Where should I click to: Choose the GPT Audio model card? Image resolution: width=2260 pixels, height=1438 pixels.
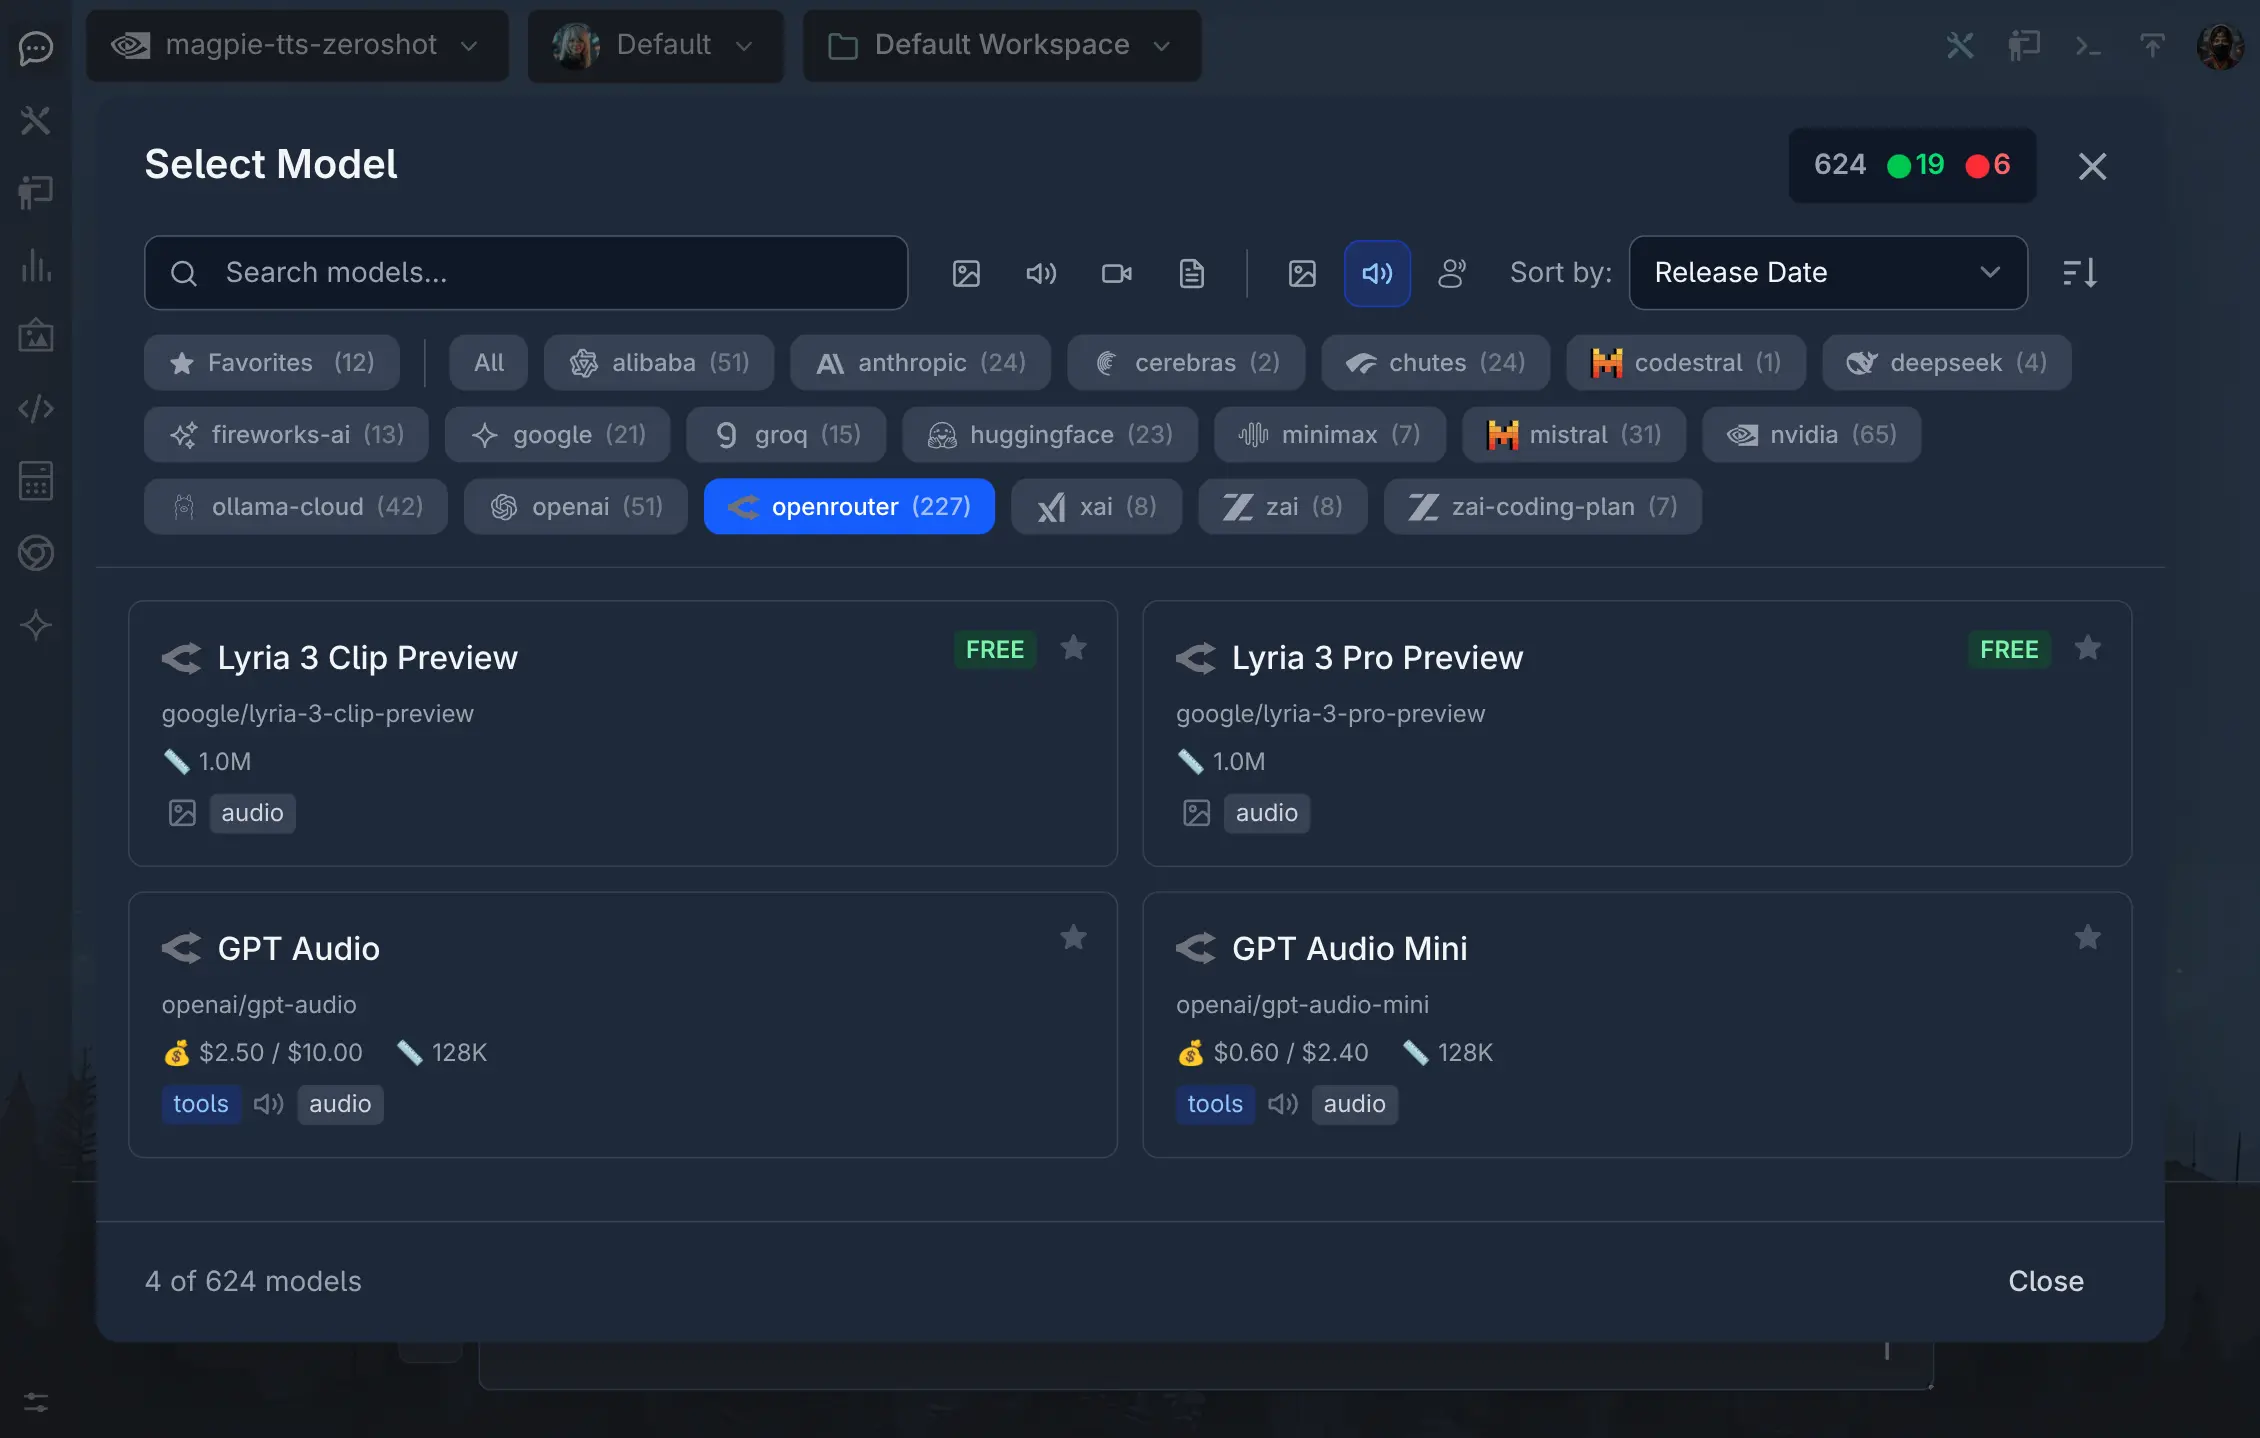click(x=623, y=1025)
